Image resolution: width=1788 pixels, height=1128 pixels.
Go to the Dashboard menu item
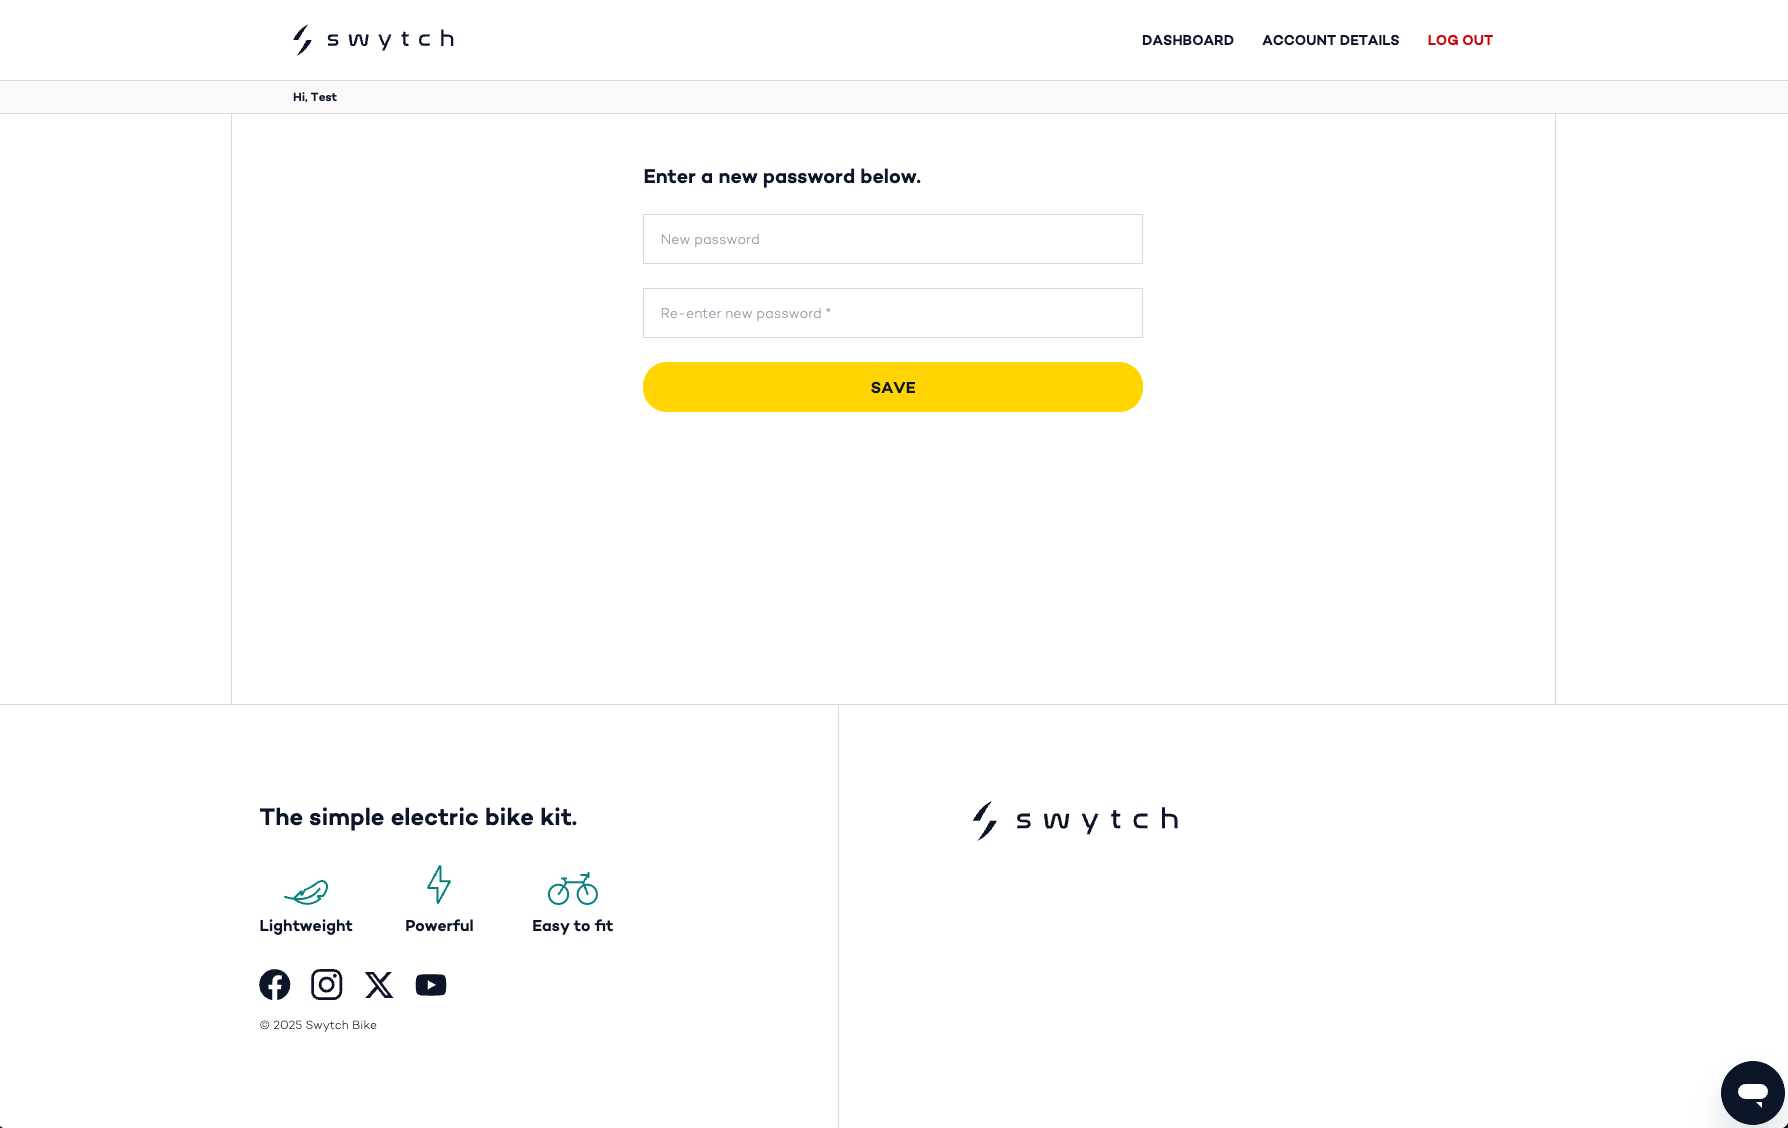pos(1188,40)
